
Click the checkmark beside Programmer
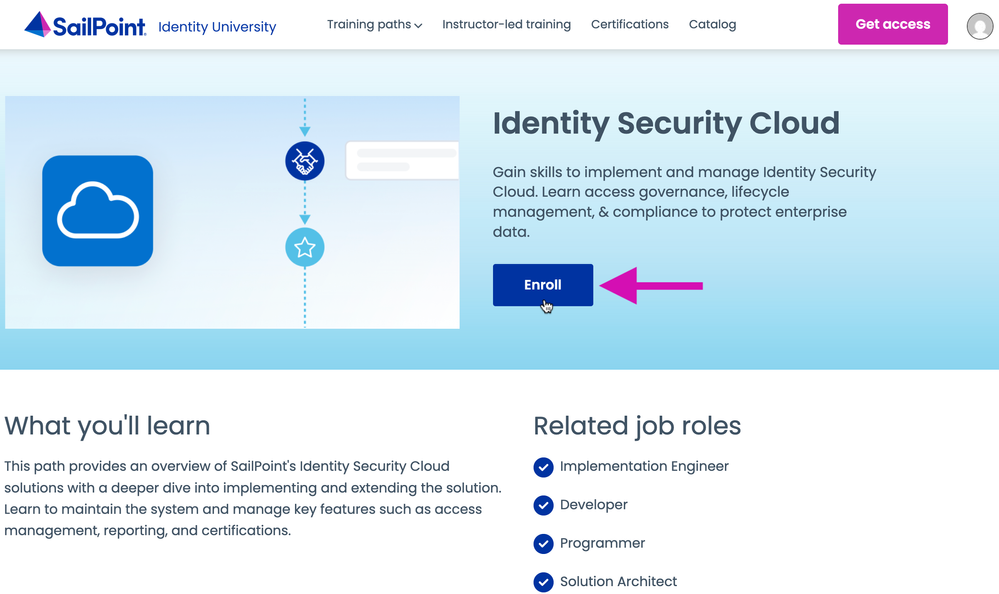[x=543, y=544]
